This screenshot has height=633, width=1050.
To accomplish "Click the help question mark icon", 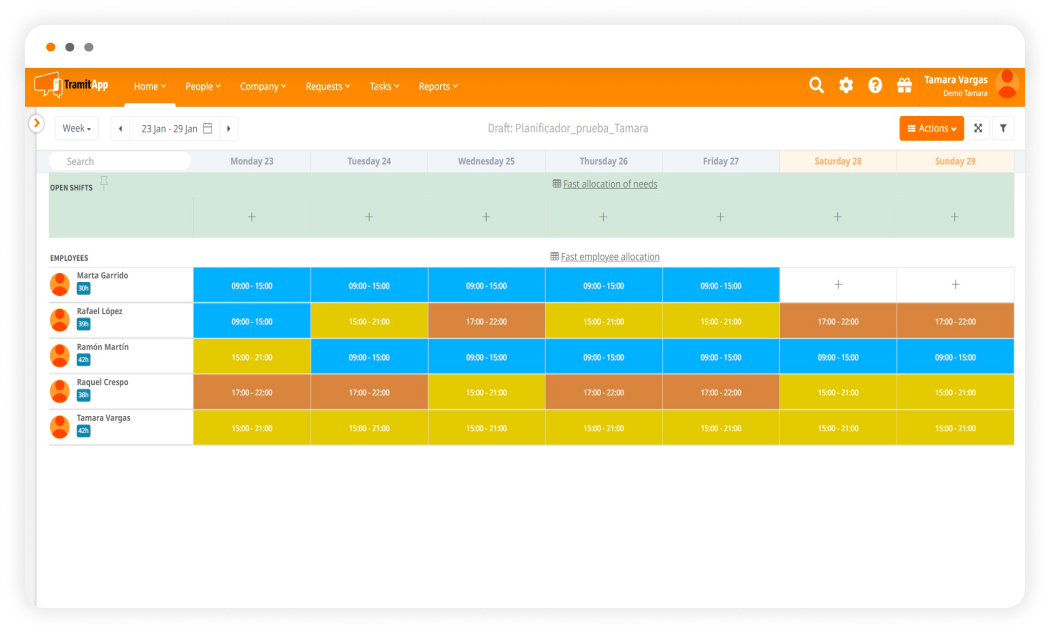I will coord(875,86).
